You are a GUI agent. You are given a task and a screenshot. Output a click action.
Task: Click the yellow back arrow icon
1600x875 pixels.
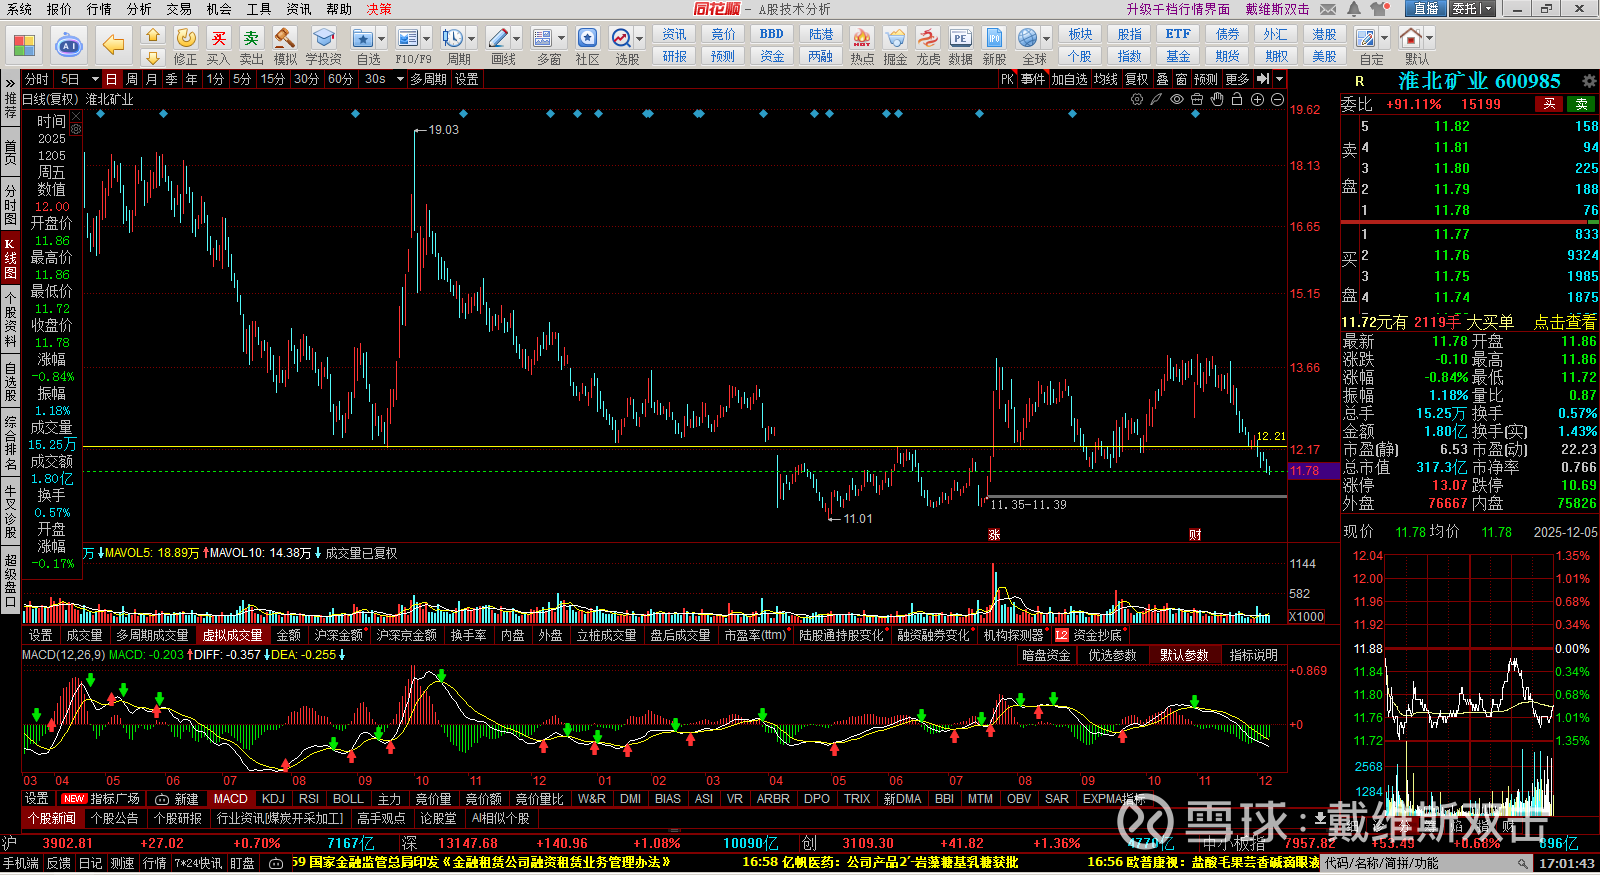[x=114, y=45]
